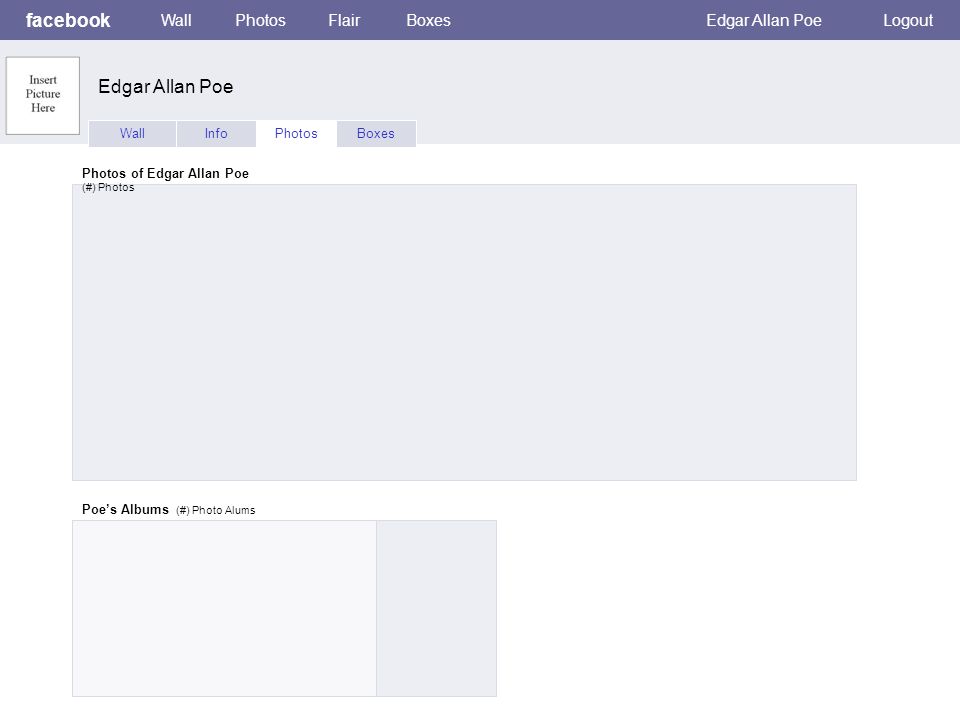Click the Logout link
The height and width of the screenshot is (720, 960).
click(908, 20)
